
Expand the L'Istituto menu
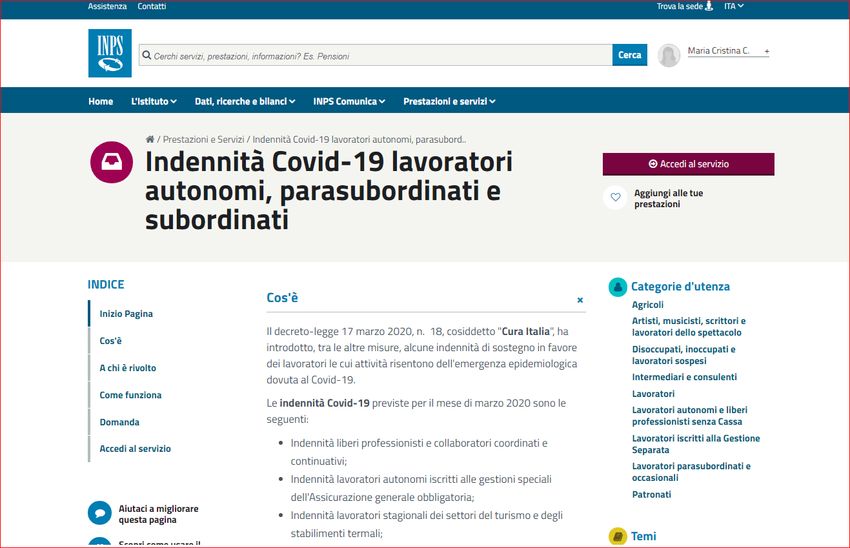pyautogui.click(x=153, y=101)
